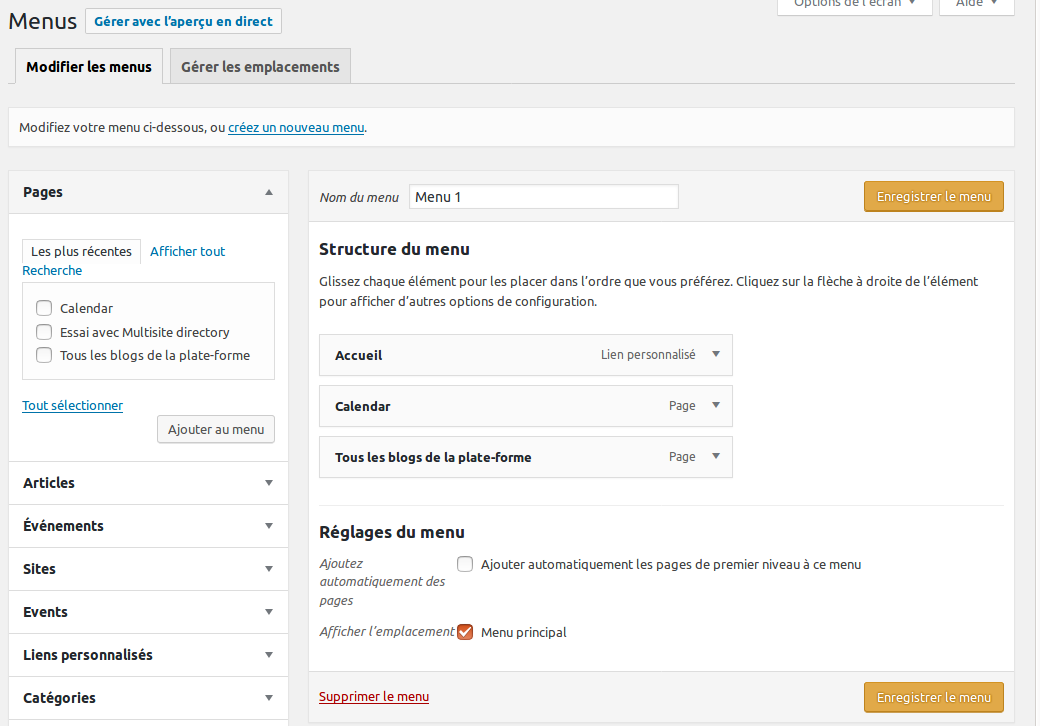Expand the Accueil menu item options

pyautogui.click(x=715, y=354)
